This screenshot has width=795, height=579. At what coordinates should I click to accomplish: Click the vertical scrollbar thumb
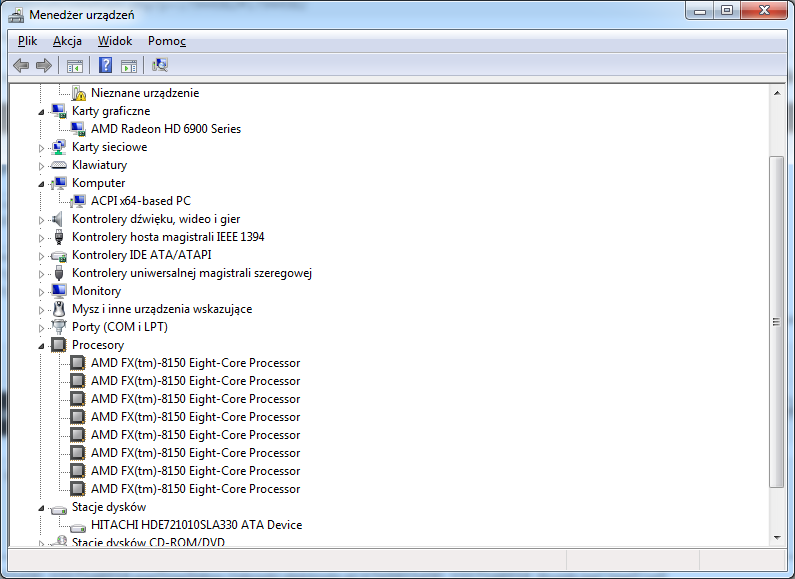point(776,322)
